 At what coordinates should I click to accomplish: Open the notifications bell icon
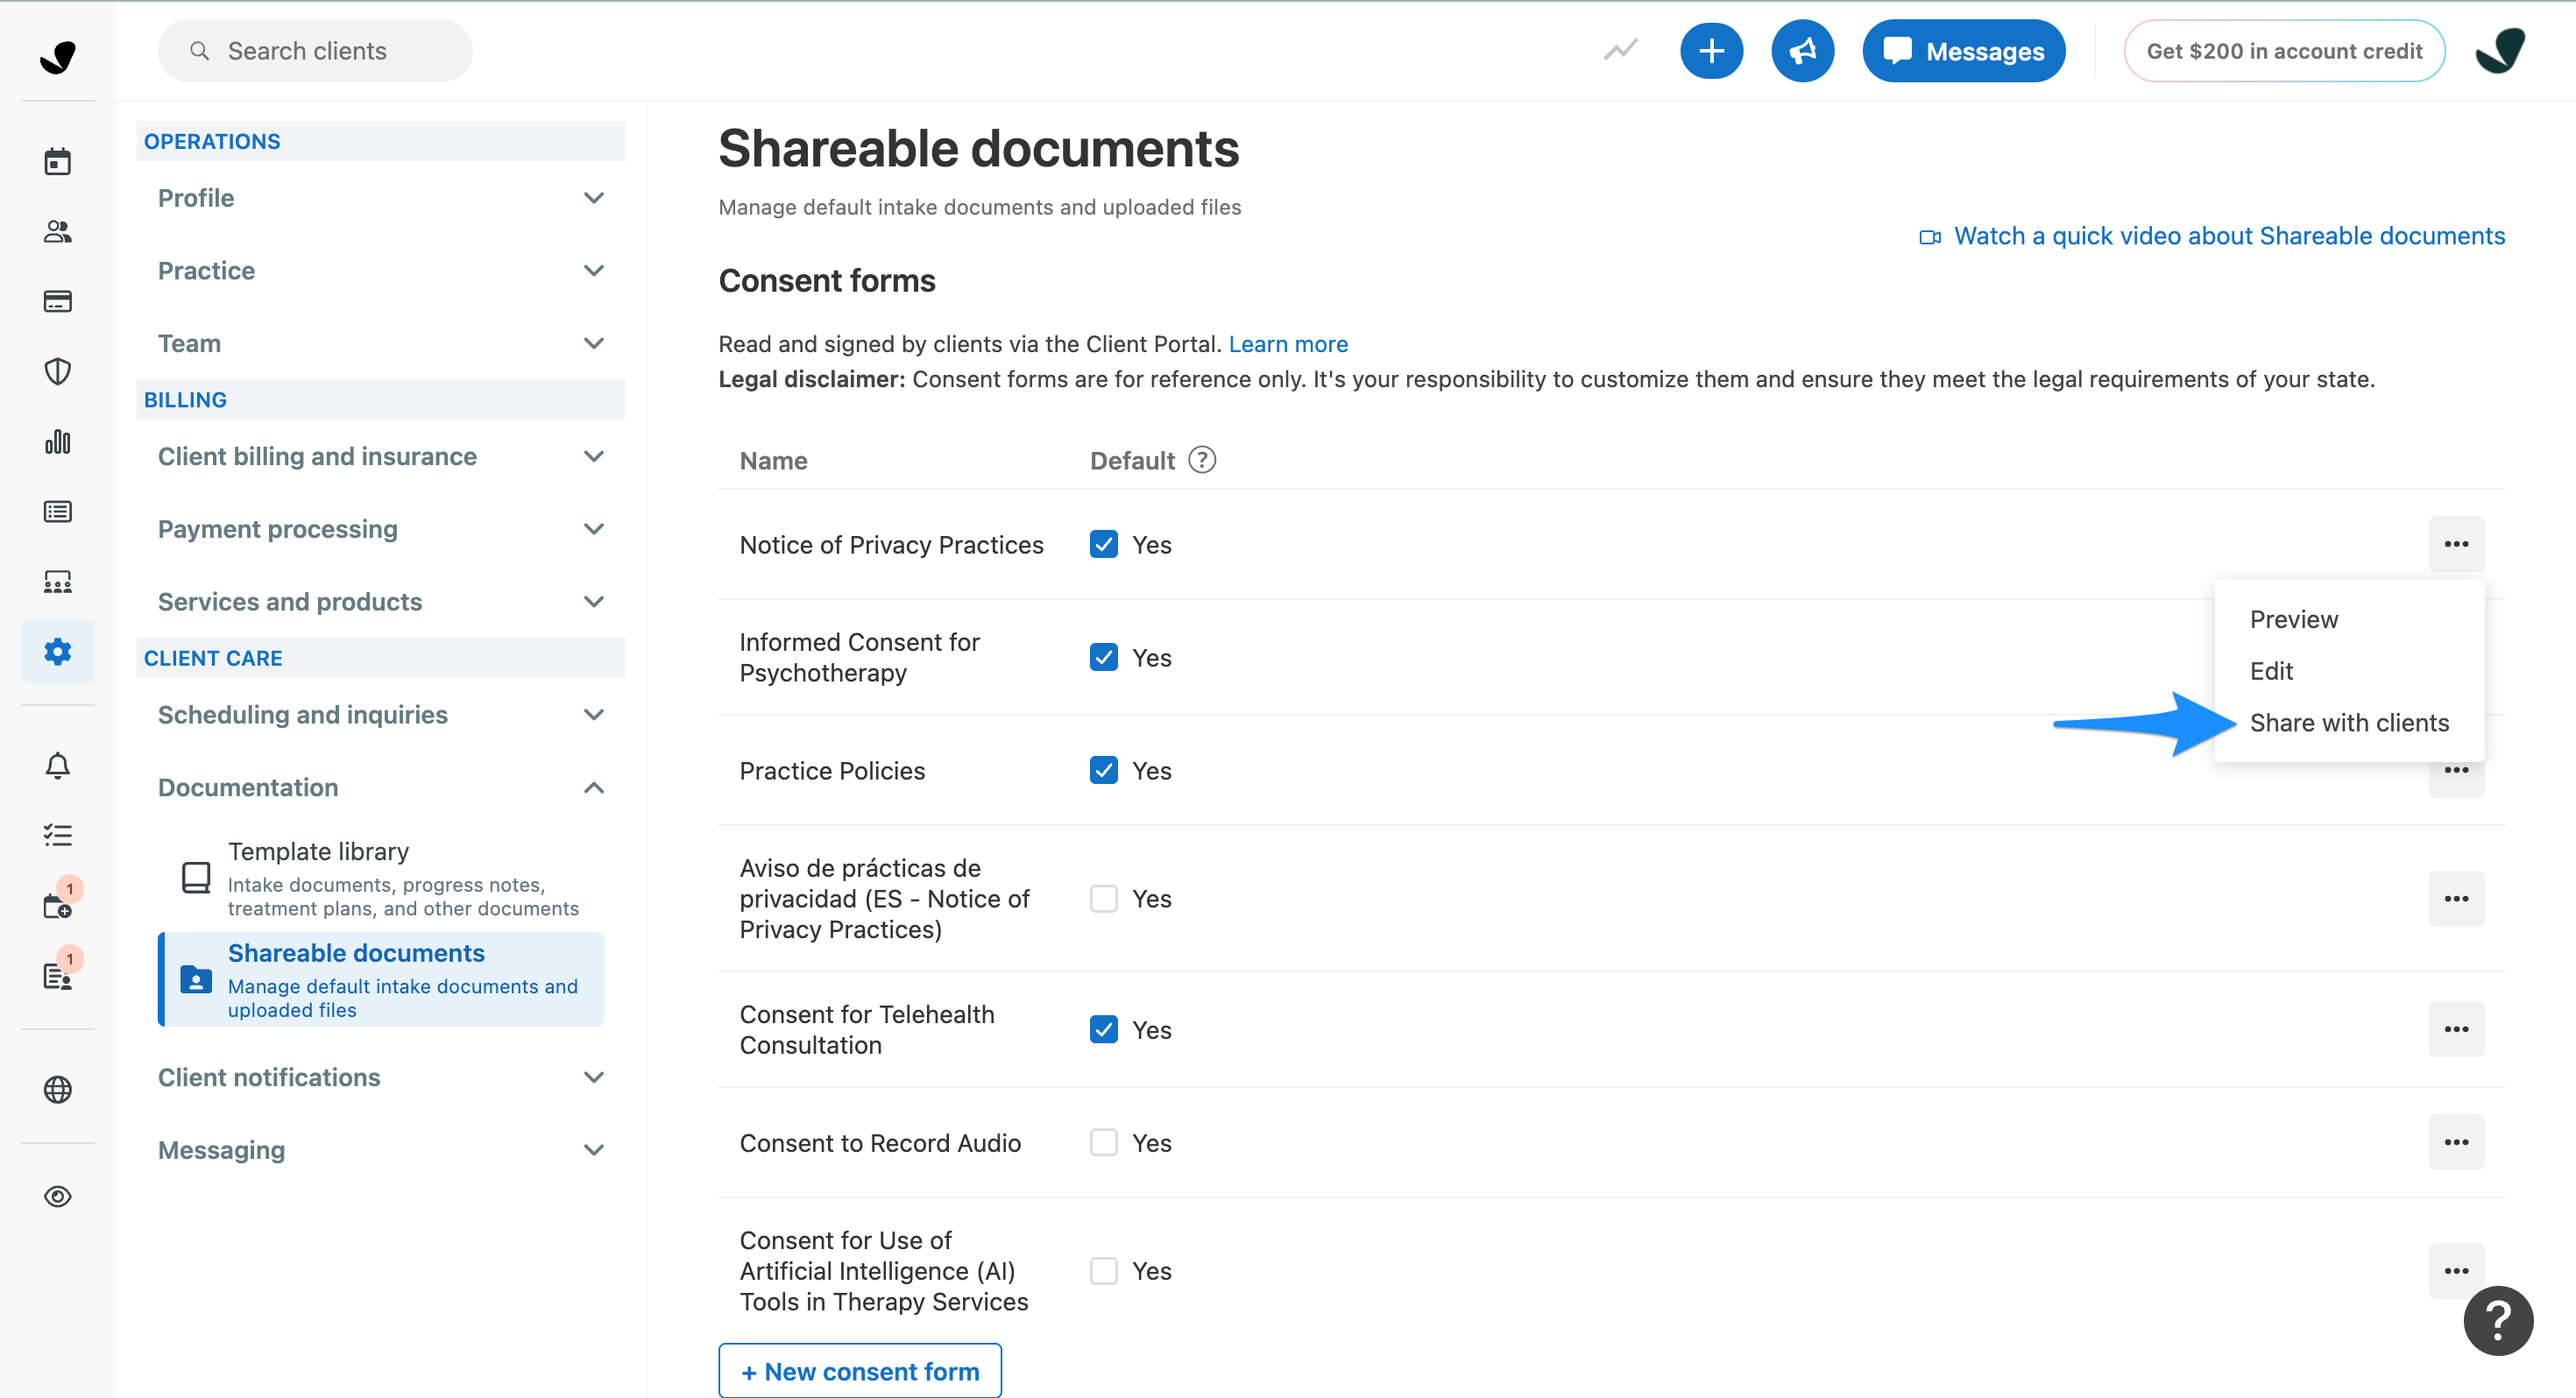coord(57,765)
